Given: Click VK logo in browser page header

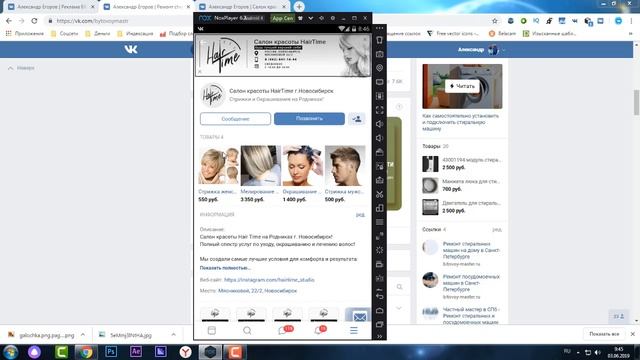Looking at the screenshot, I should coord(131,49).
